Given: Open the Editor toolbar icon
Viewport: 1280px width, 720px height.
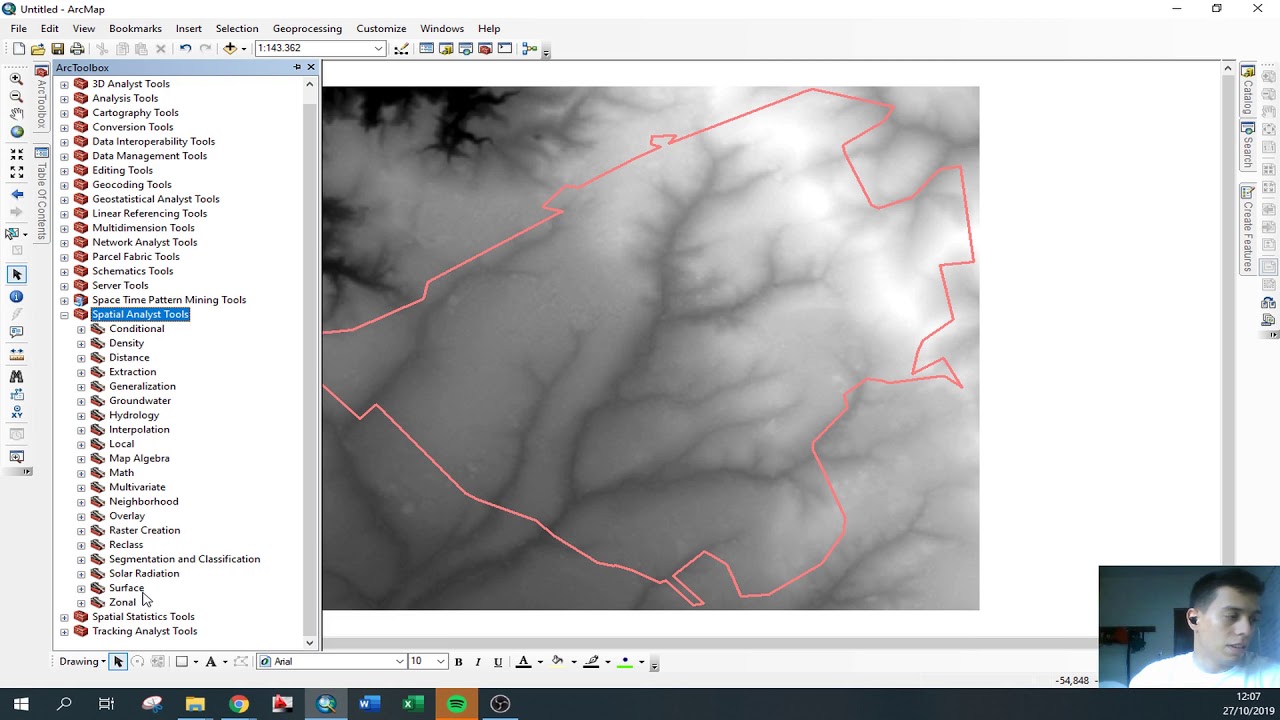Looking at the screenshot, I should [401, 48].
